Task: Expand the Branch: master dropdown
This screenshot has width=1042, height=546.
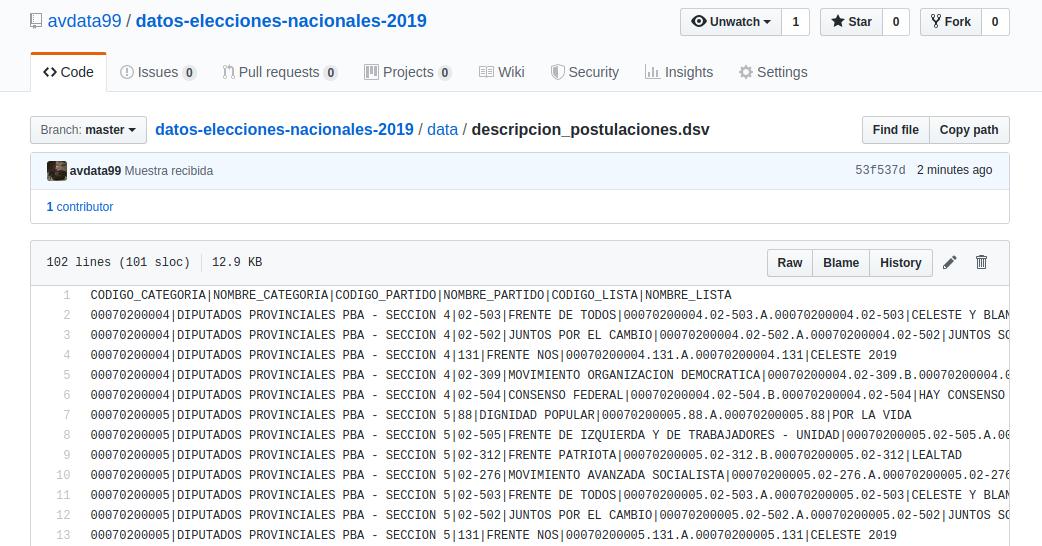Action: (x=88, y=130)
